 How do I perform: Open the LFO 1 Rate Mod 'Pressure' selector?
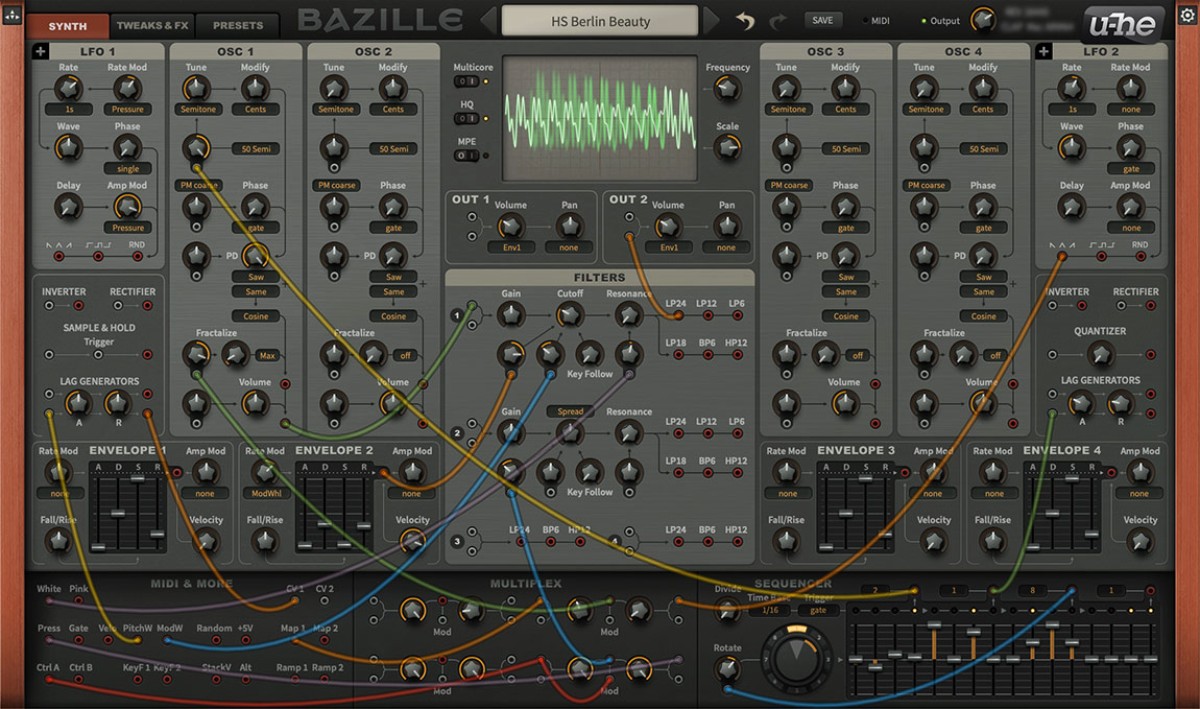(128, 109)
